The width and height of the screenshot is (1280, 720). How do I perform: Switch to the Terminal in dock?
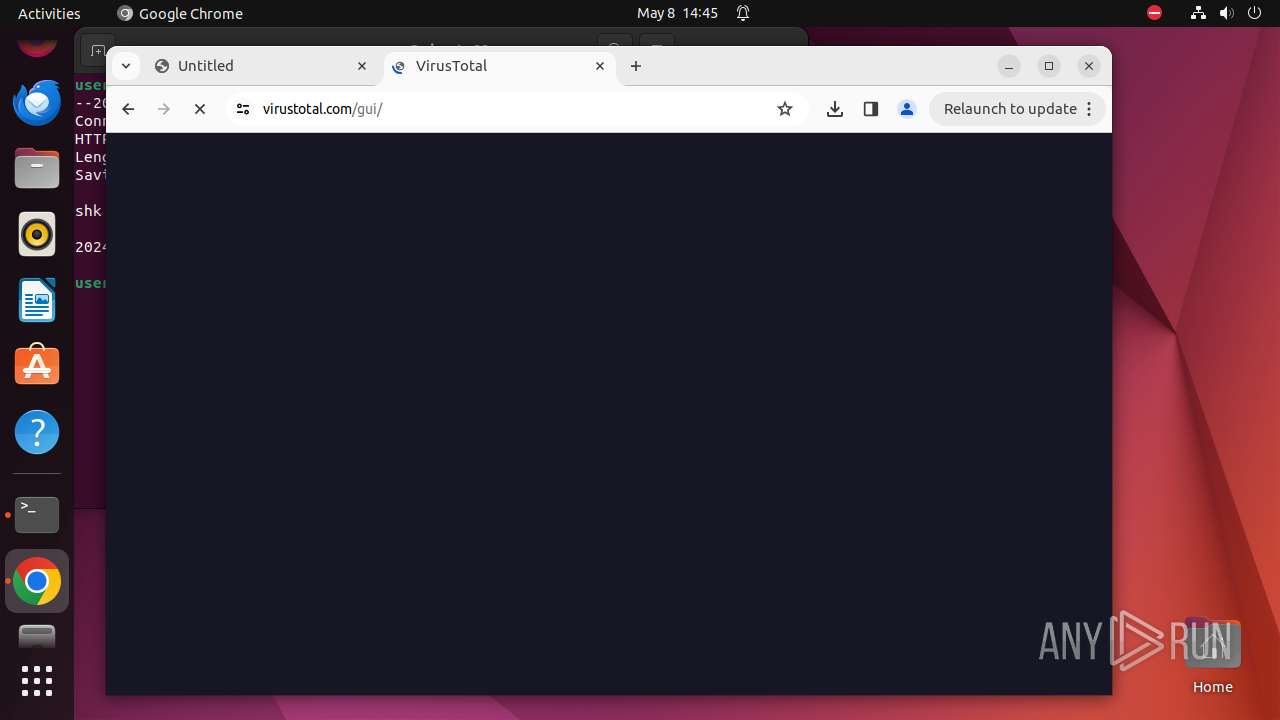[37, 515]
